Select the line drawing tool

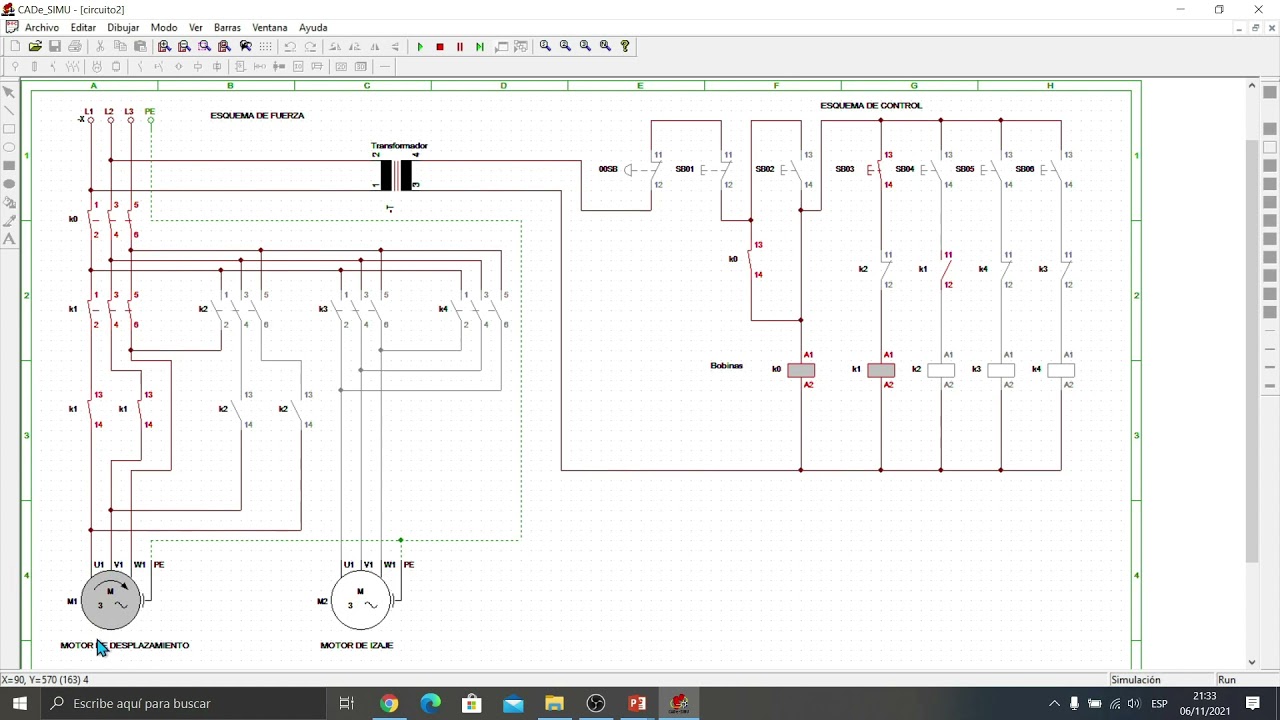pos(9,111)
